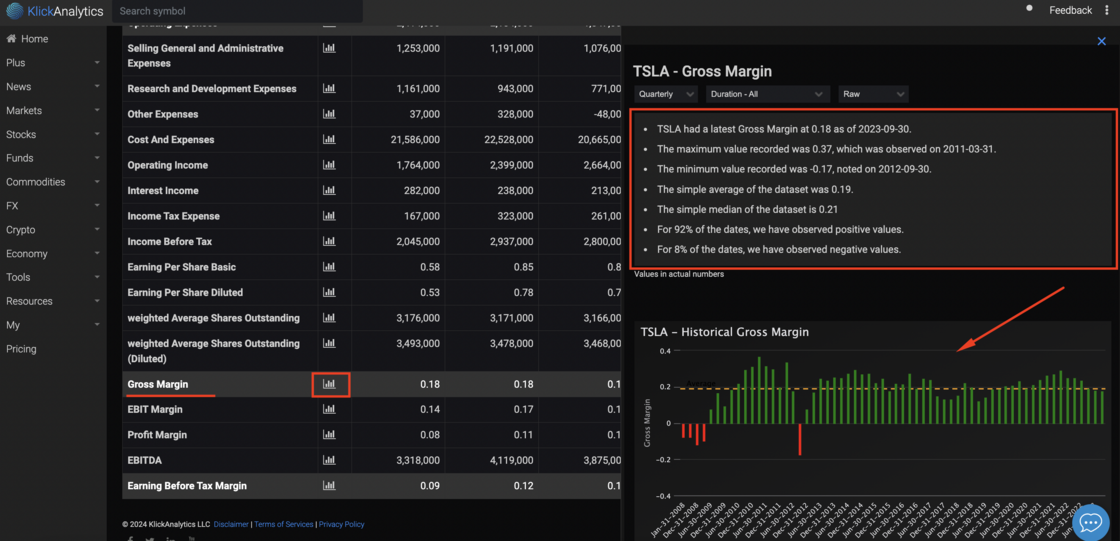Open the chat support bubble

tap(1090, 522)
